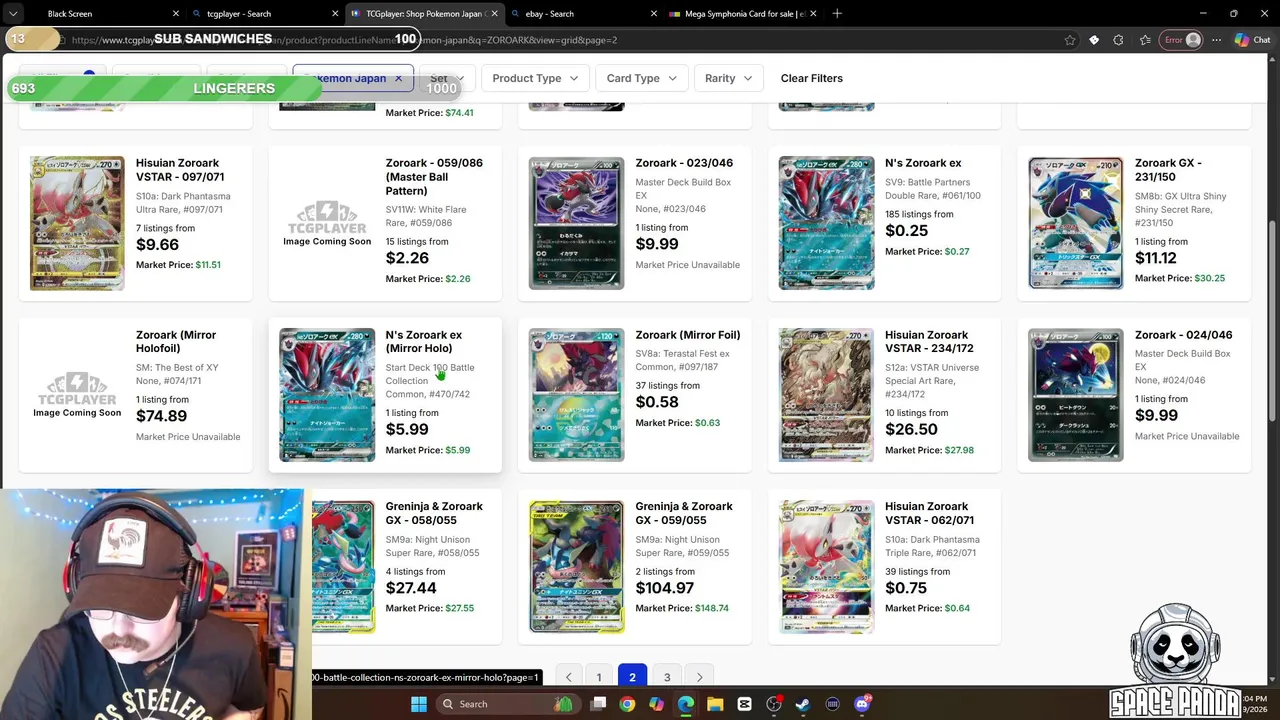The width and height of the screenshot is (1280, 720).
Task: Open Zoroark - 023/046 product title
Action: click(684, 163)
